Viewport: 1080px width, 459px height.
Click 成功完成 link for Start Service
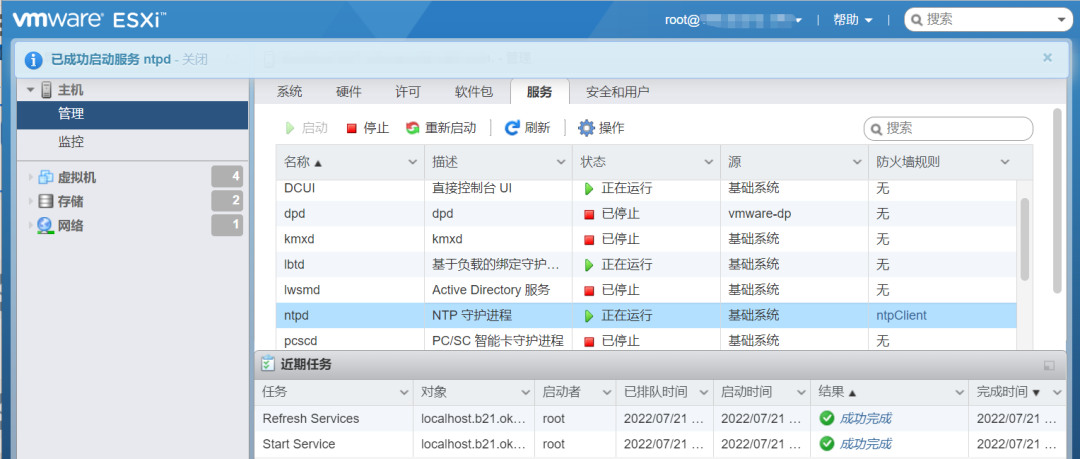866,444
